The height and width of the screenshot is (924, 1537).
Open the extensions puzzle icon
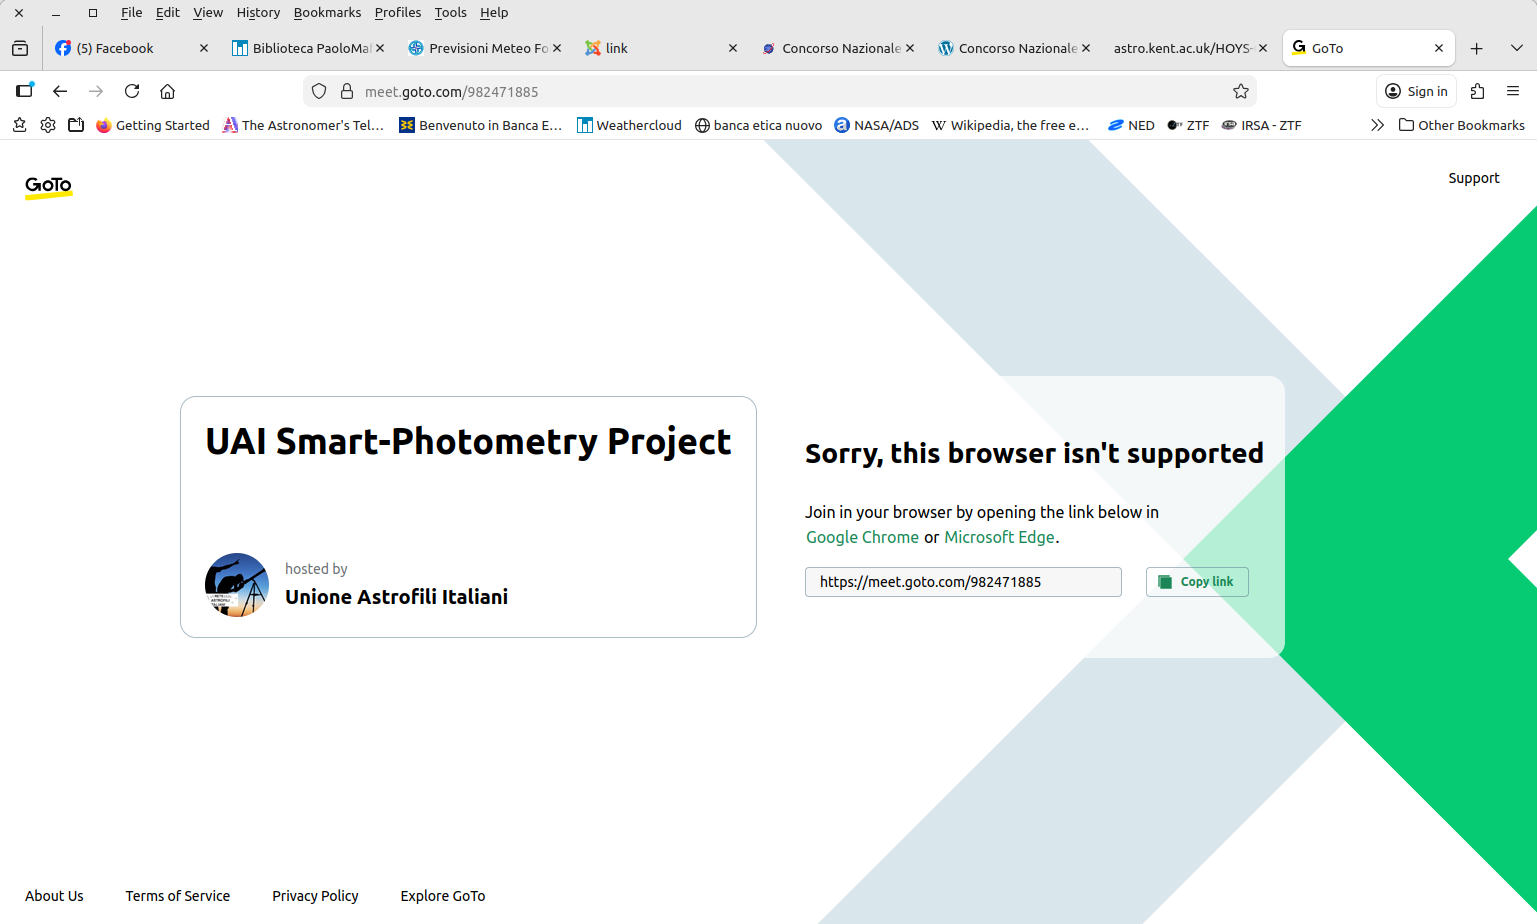pyautogui.click(x=1477, y=91)
